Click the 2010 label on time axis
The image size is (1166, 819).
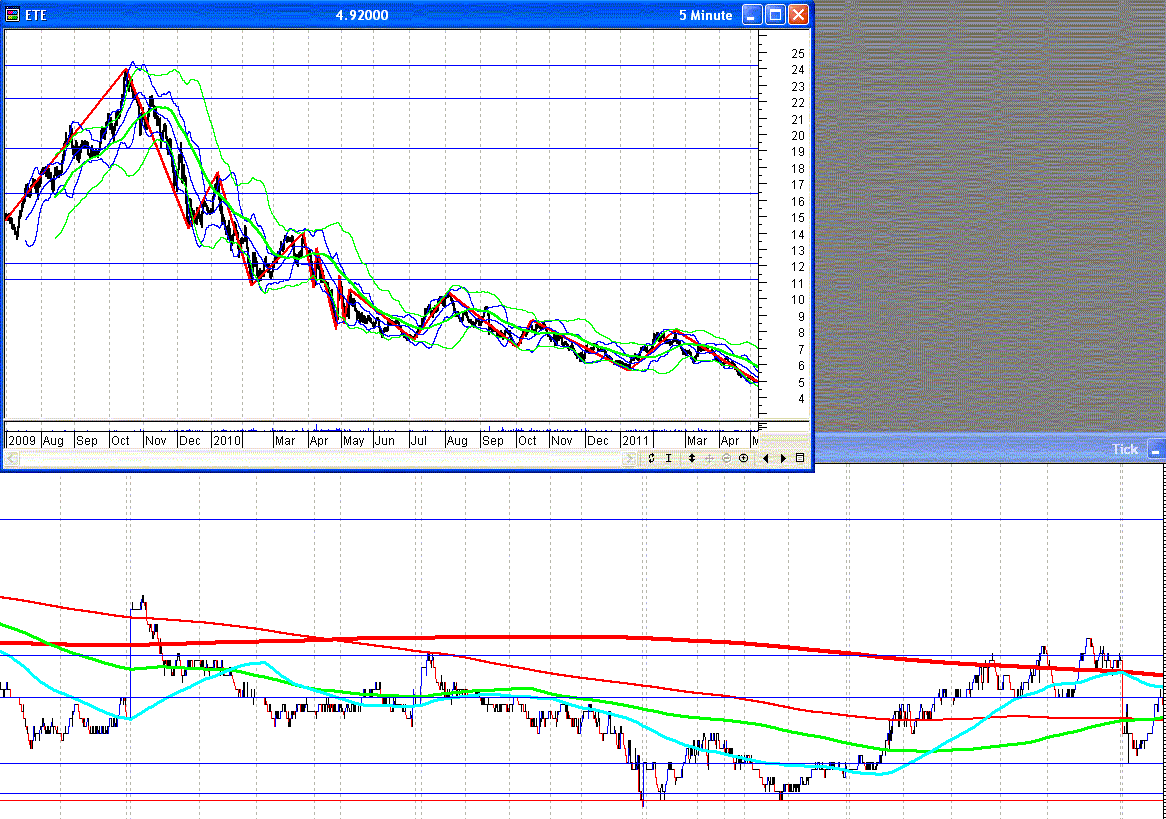pos(226,440)
